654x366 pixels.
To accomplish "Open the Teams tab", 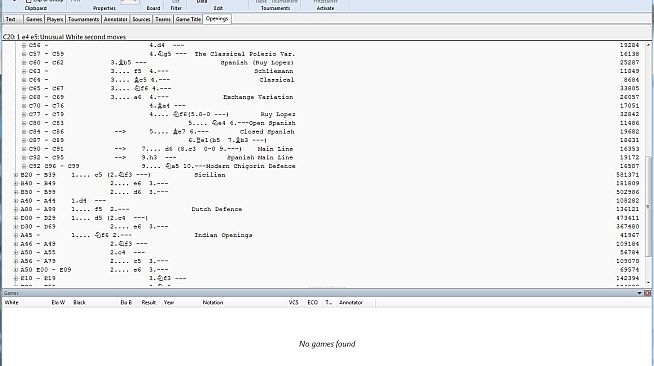I will coord(163,19).
